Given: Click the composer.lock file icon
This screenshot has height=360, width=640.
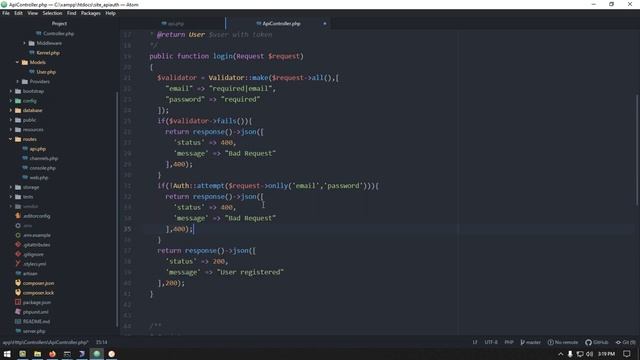Looking at the screenshot, I should pos(18,293).
